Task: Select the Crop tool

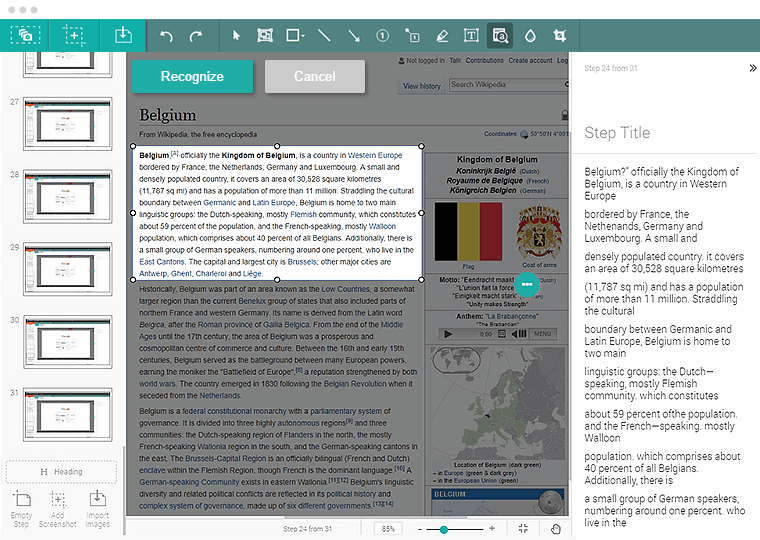Action: tap(559, 36)
